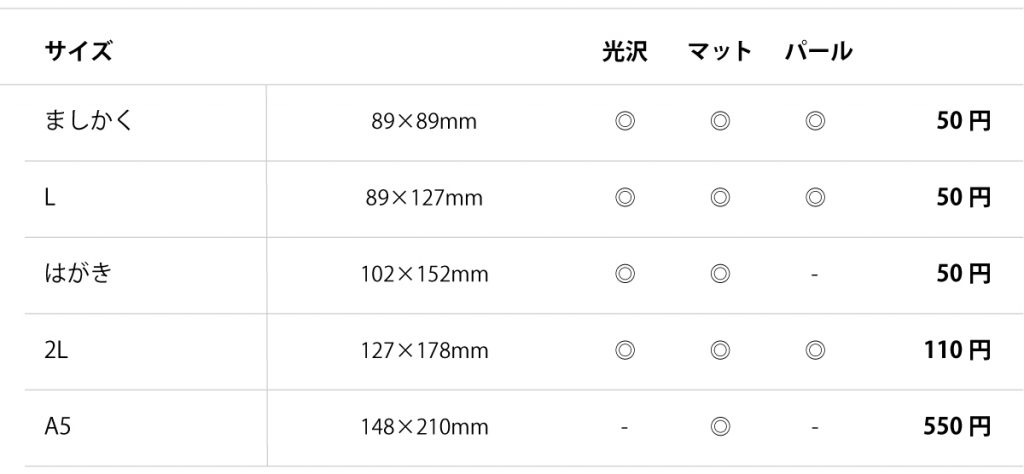Click the 148×210mm dimension text
This screenshot has height=474, width=1024.
424,427
